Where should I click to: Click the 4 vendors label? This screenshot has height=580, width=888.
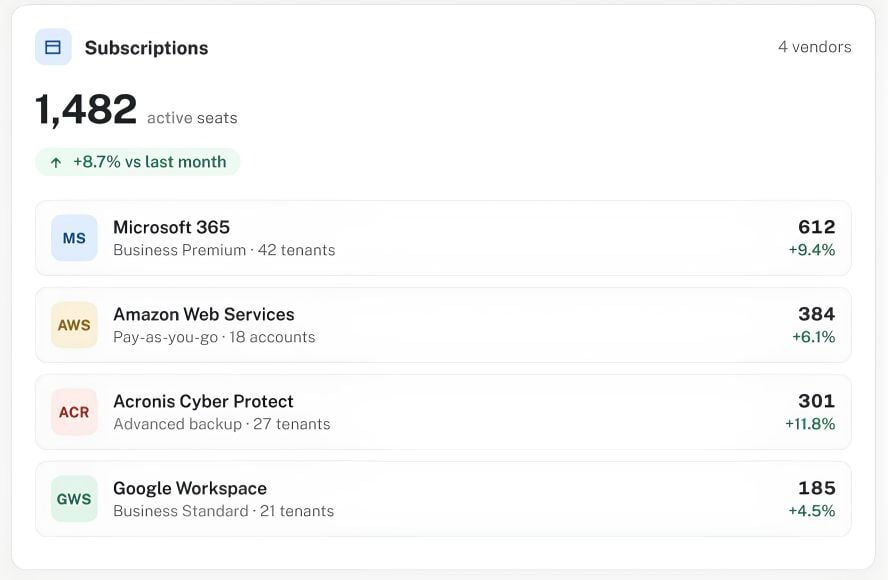click(814, 47)
